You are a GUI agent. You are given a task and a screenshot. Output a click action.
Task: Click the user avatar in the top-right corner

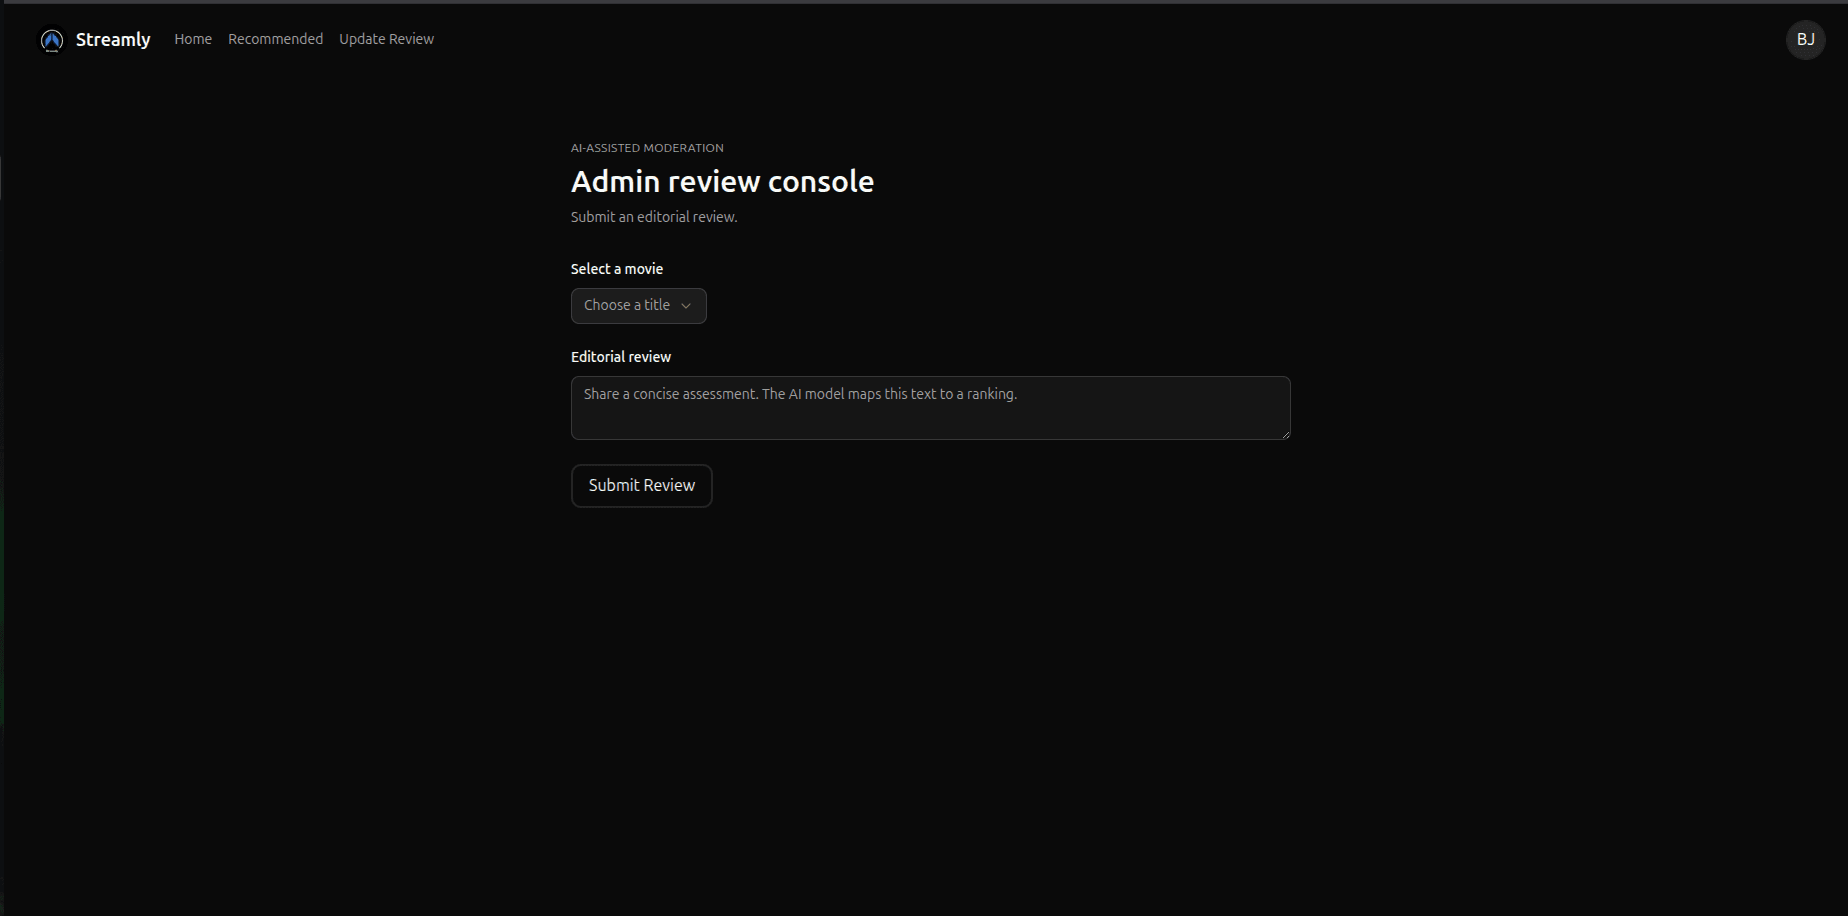(x=1805, y=40)
